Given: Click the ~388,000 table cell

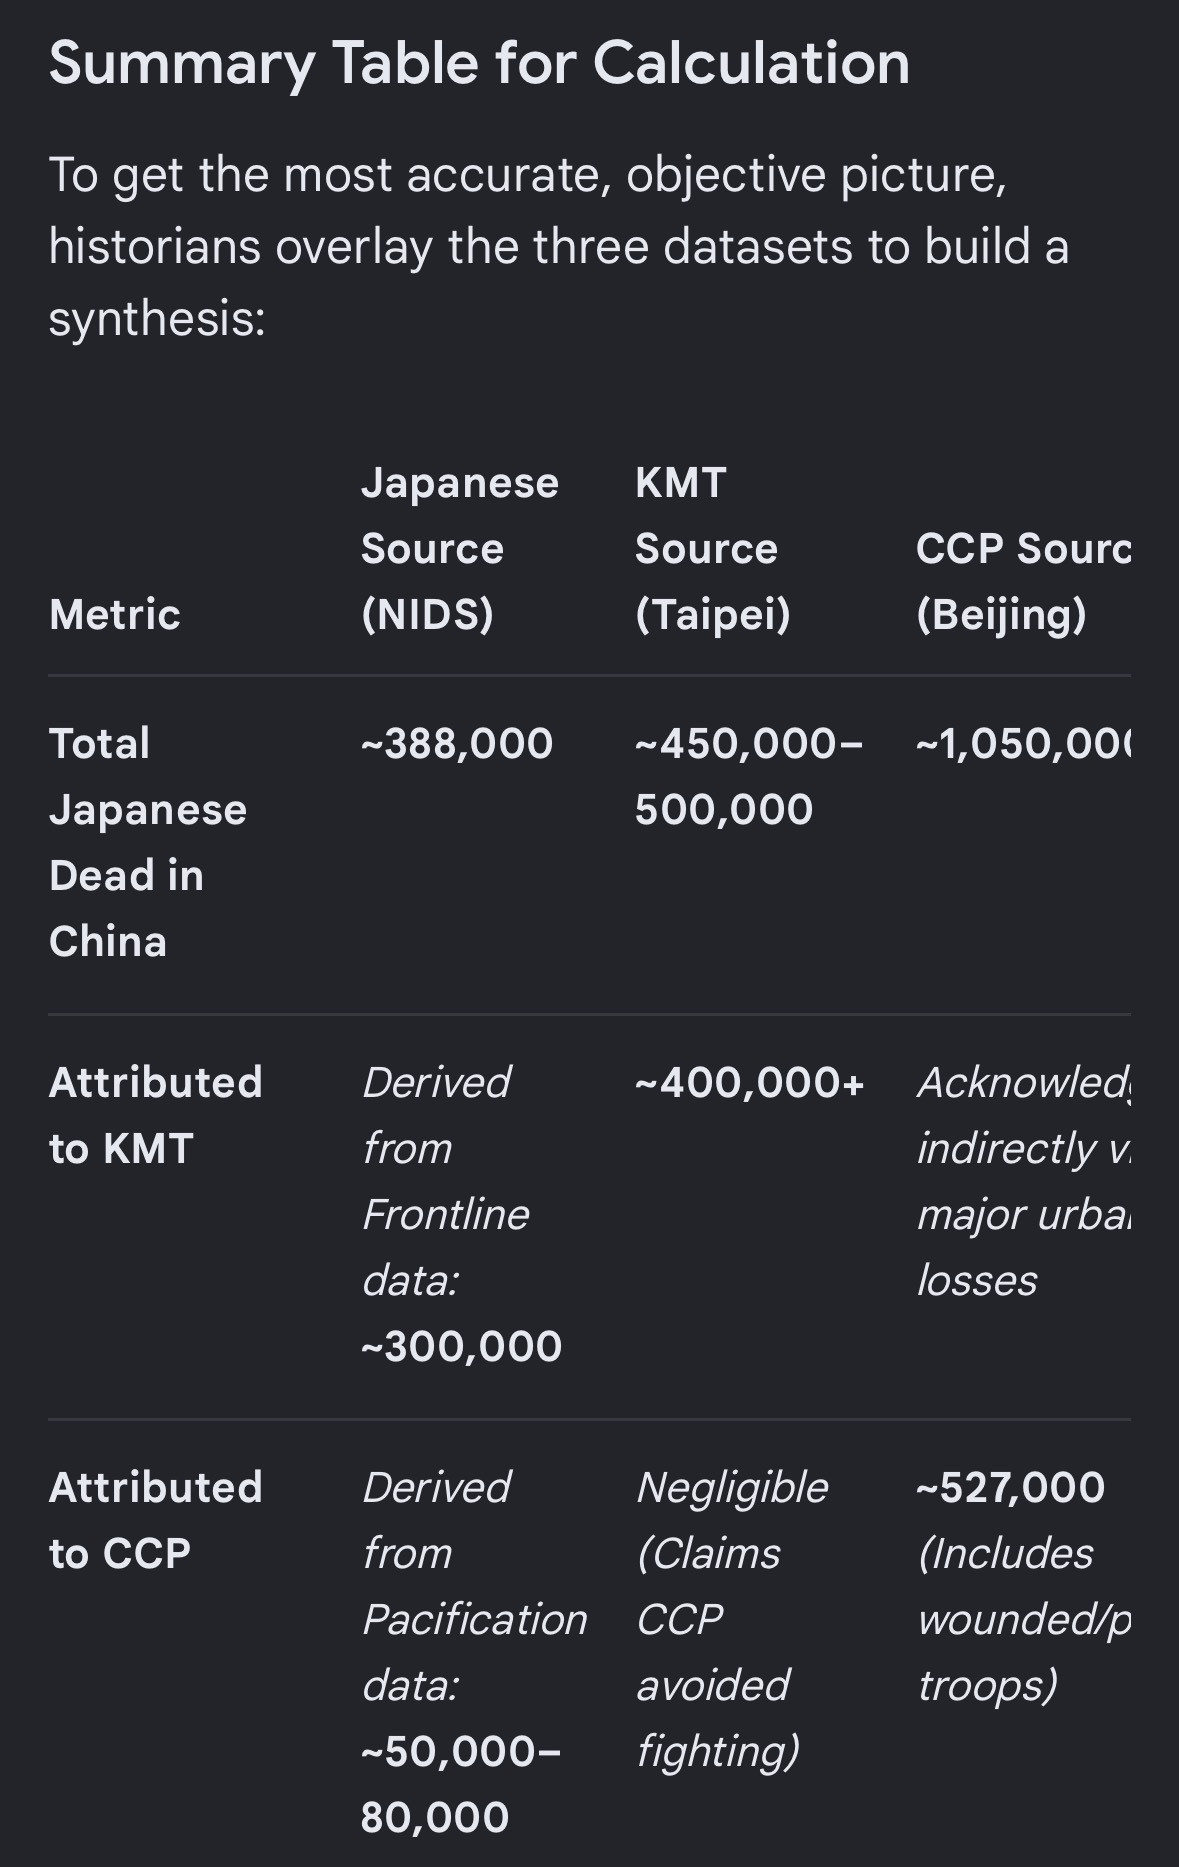Looking at the screenshot, I should 457,743.
